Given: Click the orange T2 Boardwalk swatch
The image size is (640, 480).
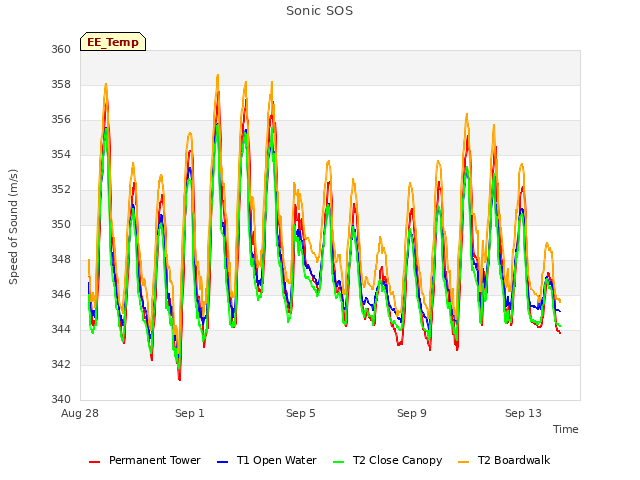Looking at the screenshot, I should (464, 462).
